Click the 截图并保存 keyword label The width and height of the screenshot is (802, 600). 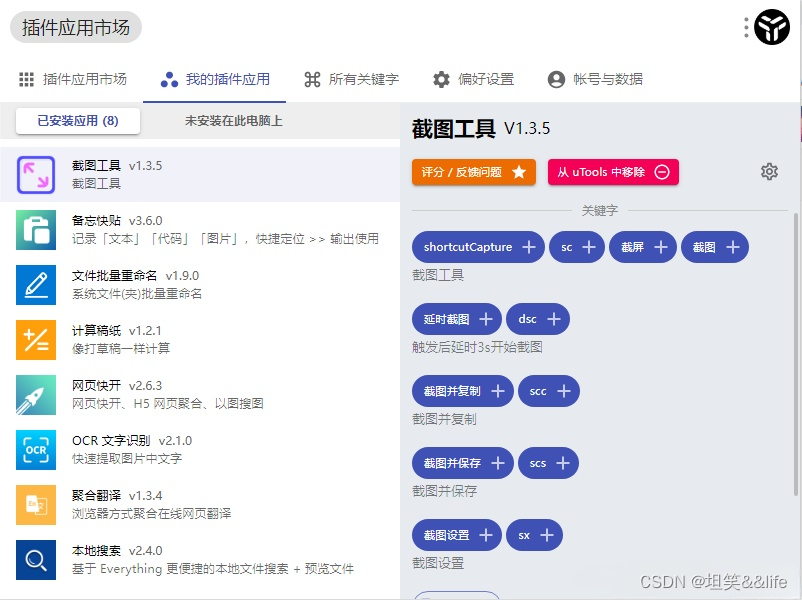tap(452, 463)
